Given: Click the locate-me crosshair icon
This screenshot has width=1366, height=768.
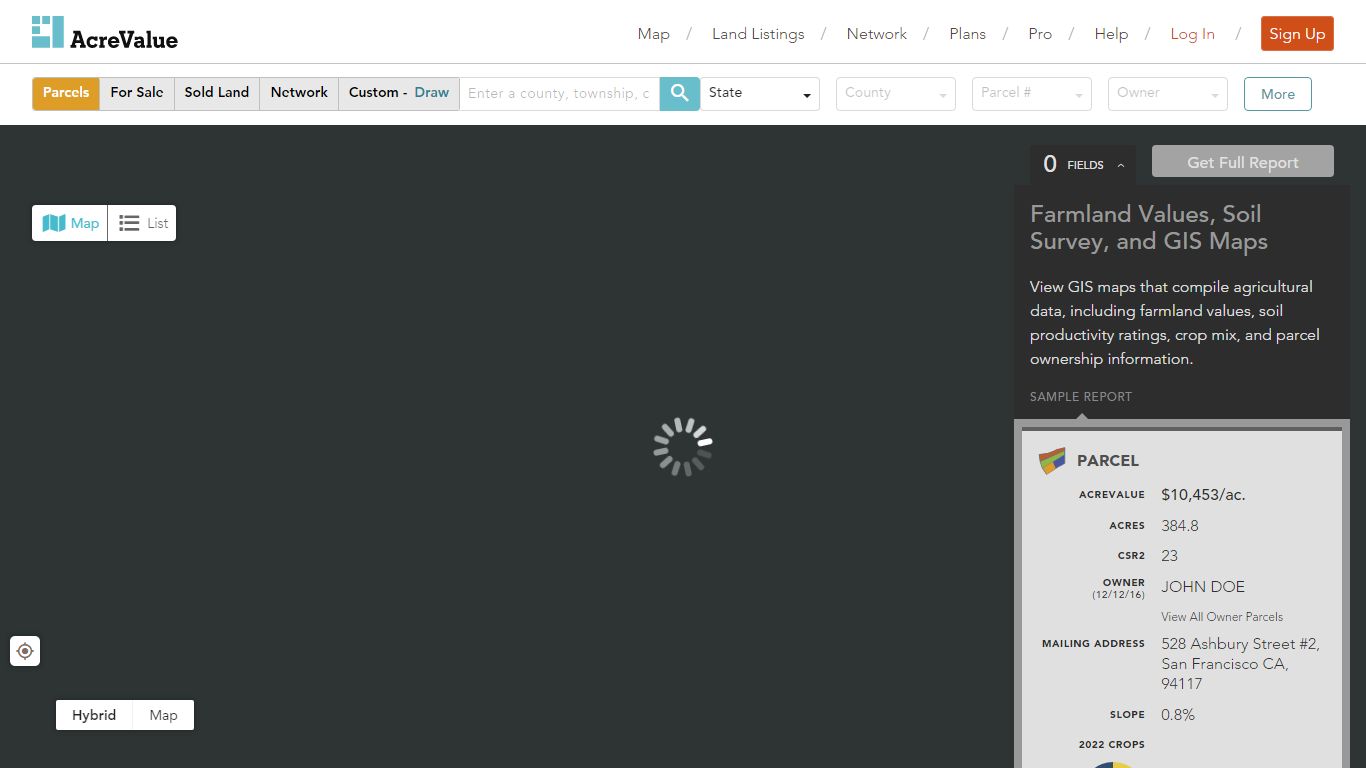Looking at the screenshot, I should click(x=25, y=651).
